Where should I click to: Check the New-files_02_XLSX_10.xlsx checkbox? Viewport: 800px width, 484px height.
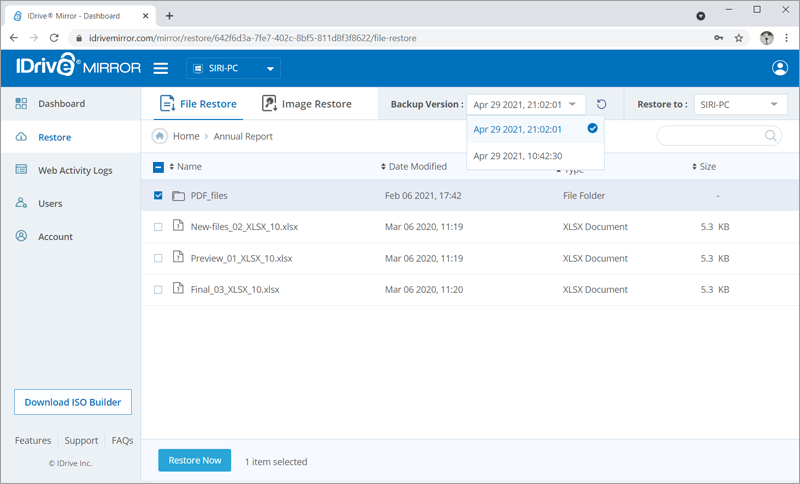[x=158, y=227]
